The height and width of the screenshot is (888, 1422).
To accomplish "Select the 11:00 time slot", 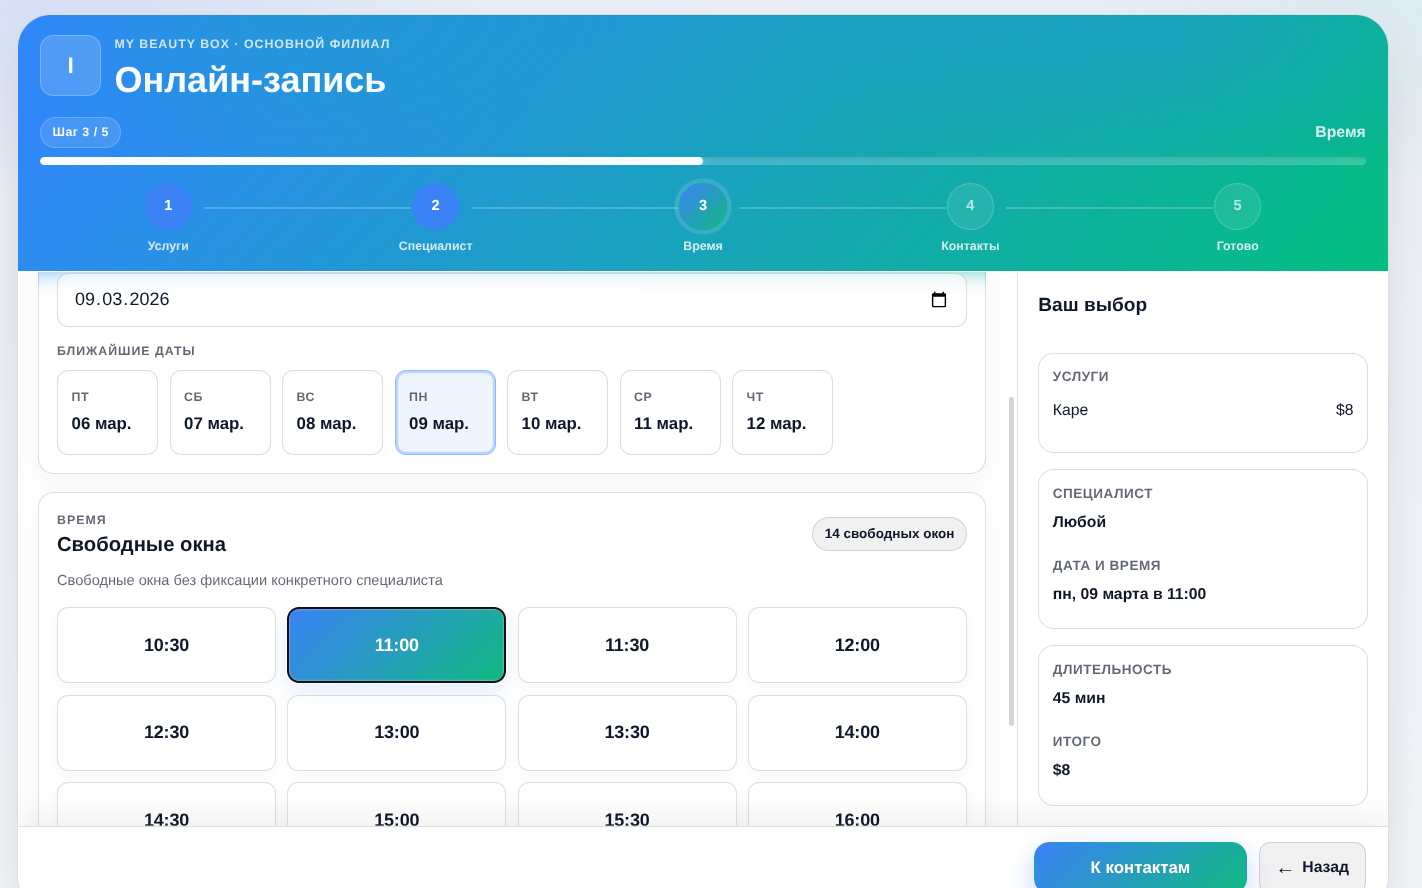I will [x=396, y=645].
